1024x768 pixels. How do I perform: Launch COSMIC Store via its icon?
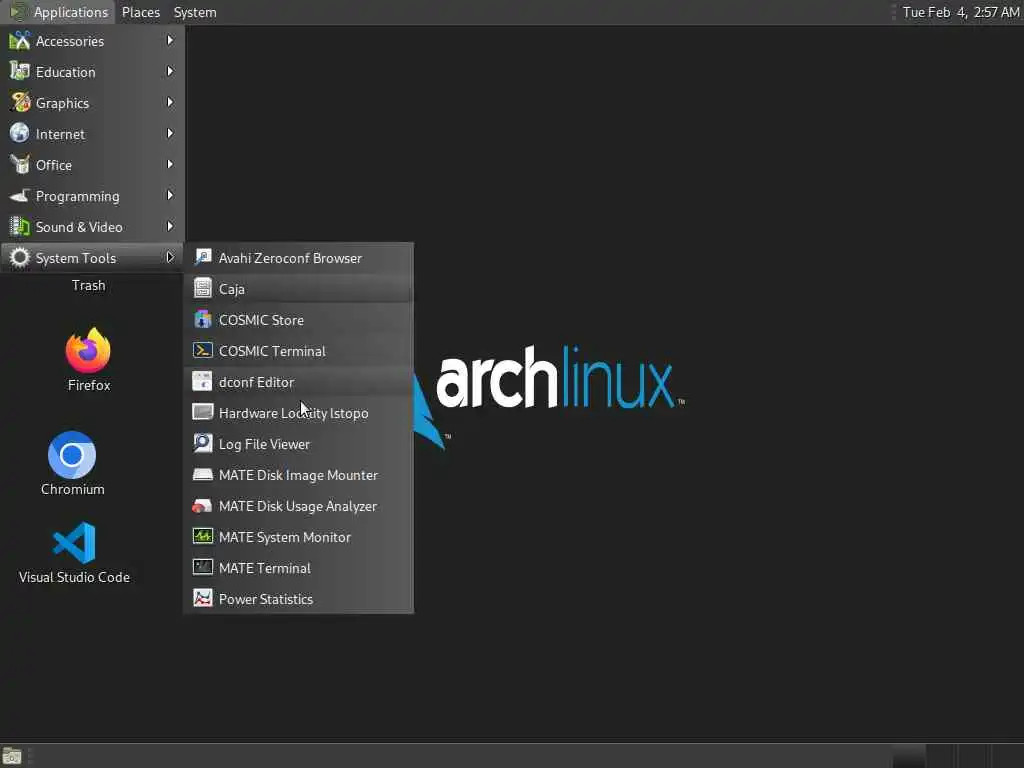[202, 319]
